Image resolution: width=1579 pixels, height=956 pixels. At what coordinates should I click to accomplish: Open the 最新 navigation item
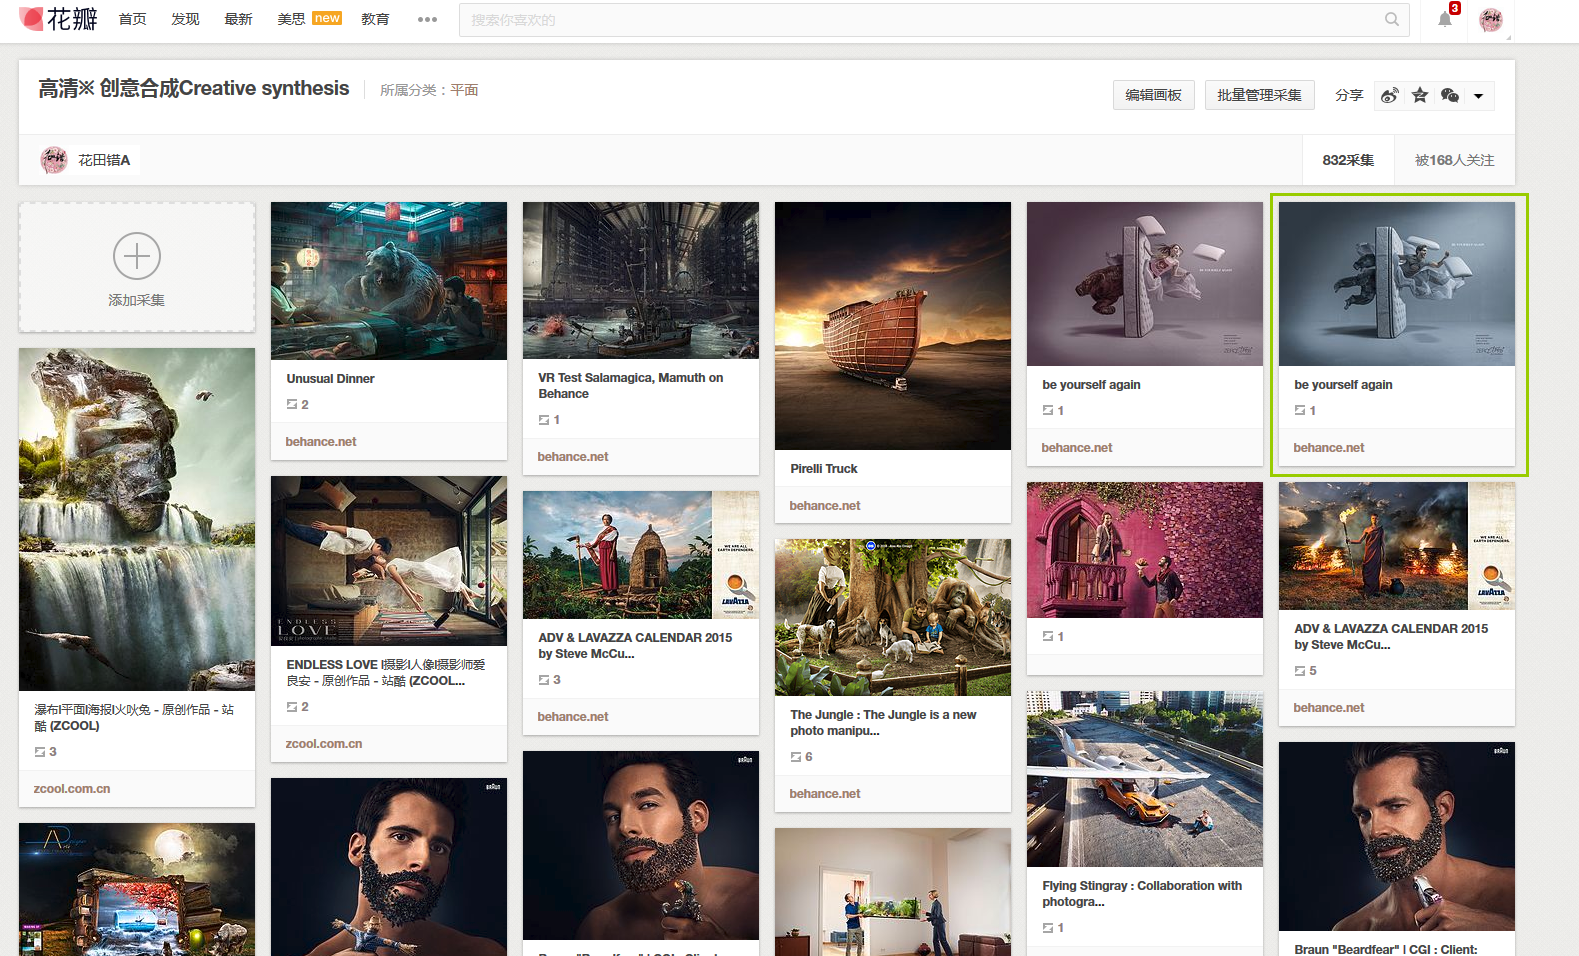(238, 19)
